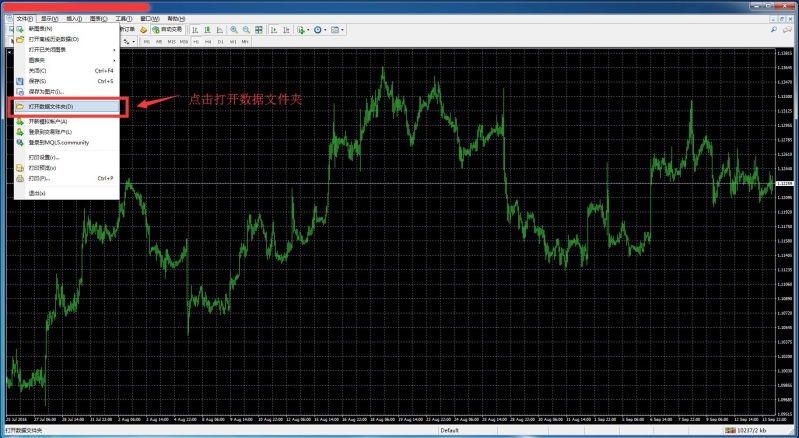Open the 工具(T) menu
799x438 pixels.
click(123, 19)
